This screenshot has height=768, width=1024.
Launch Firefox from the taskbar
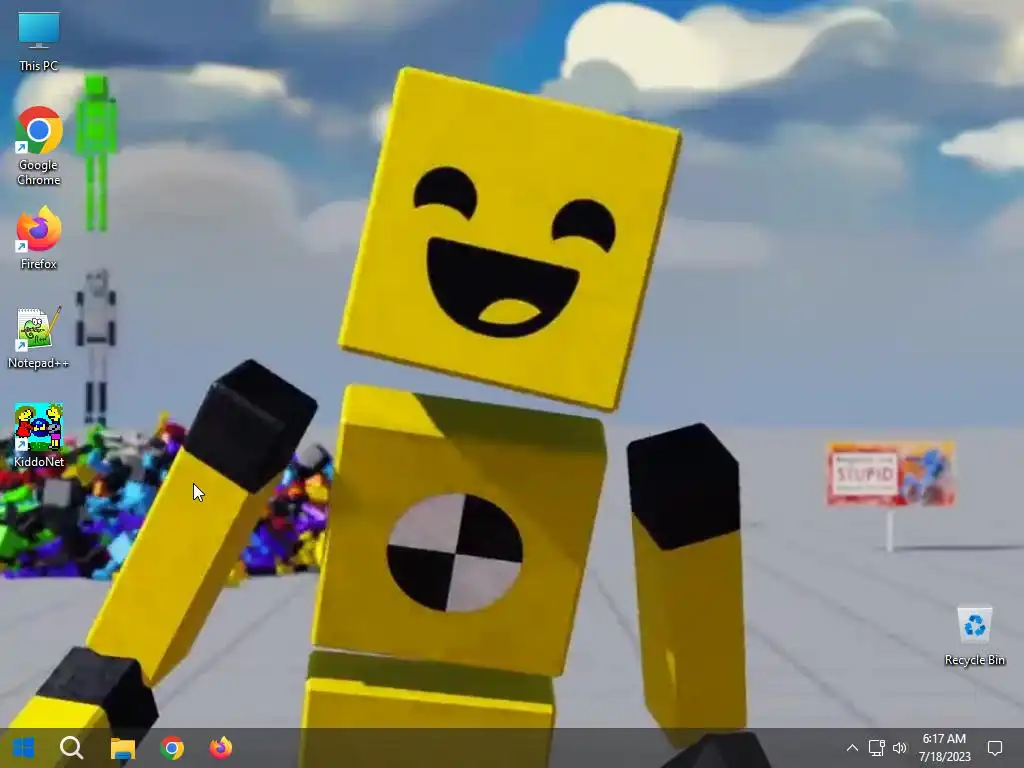221,748
